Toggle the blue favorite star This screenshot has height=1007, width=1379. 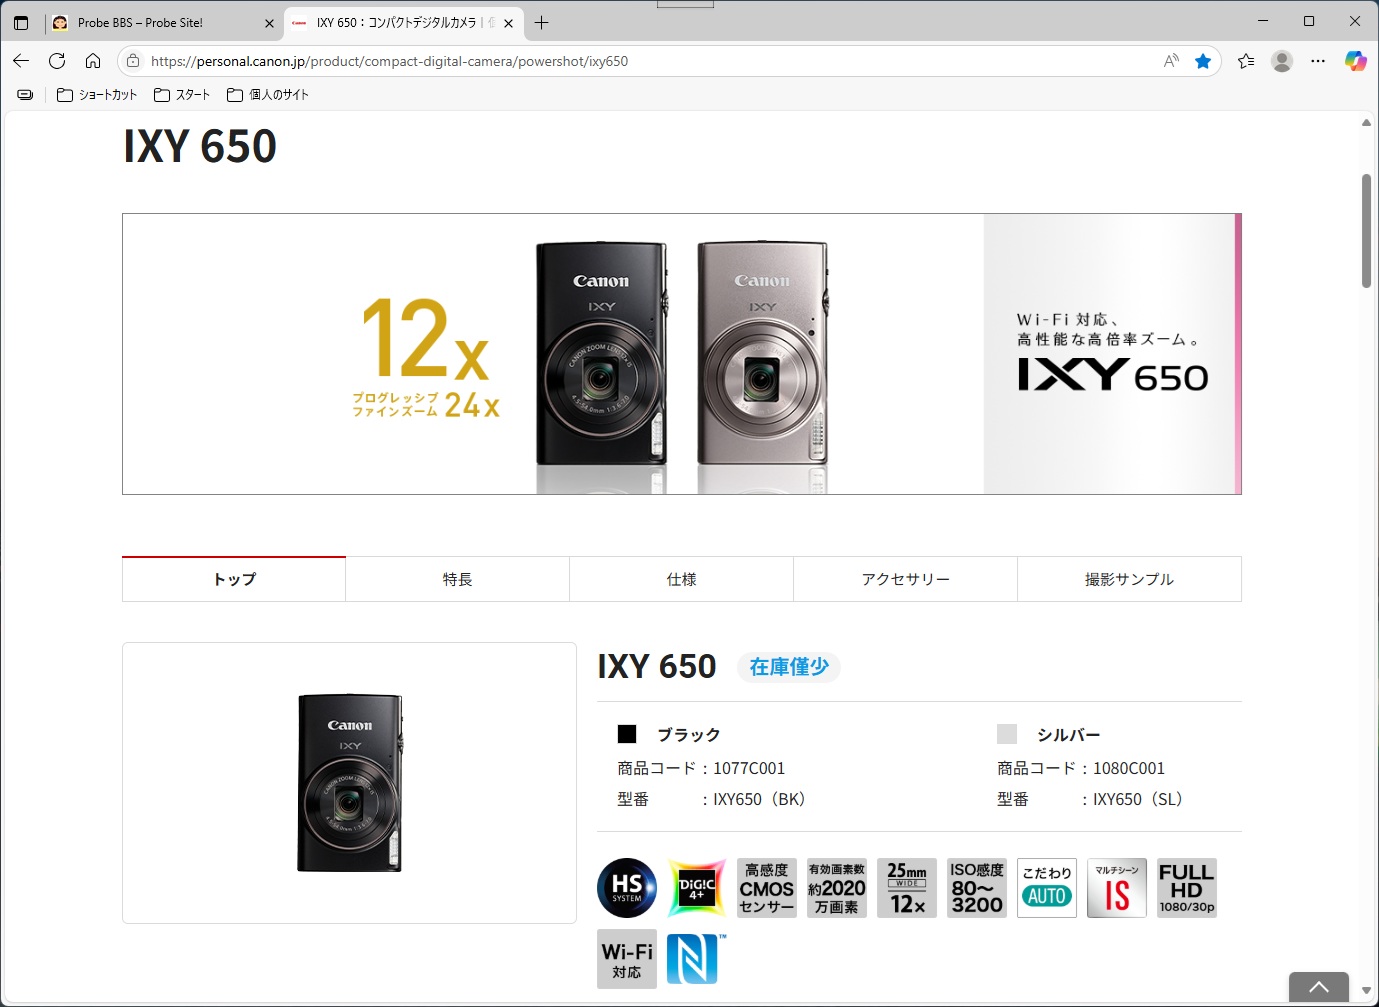[1203, 61]
